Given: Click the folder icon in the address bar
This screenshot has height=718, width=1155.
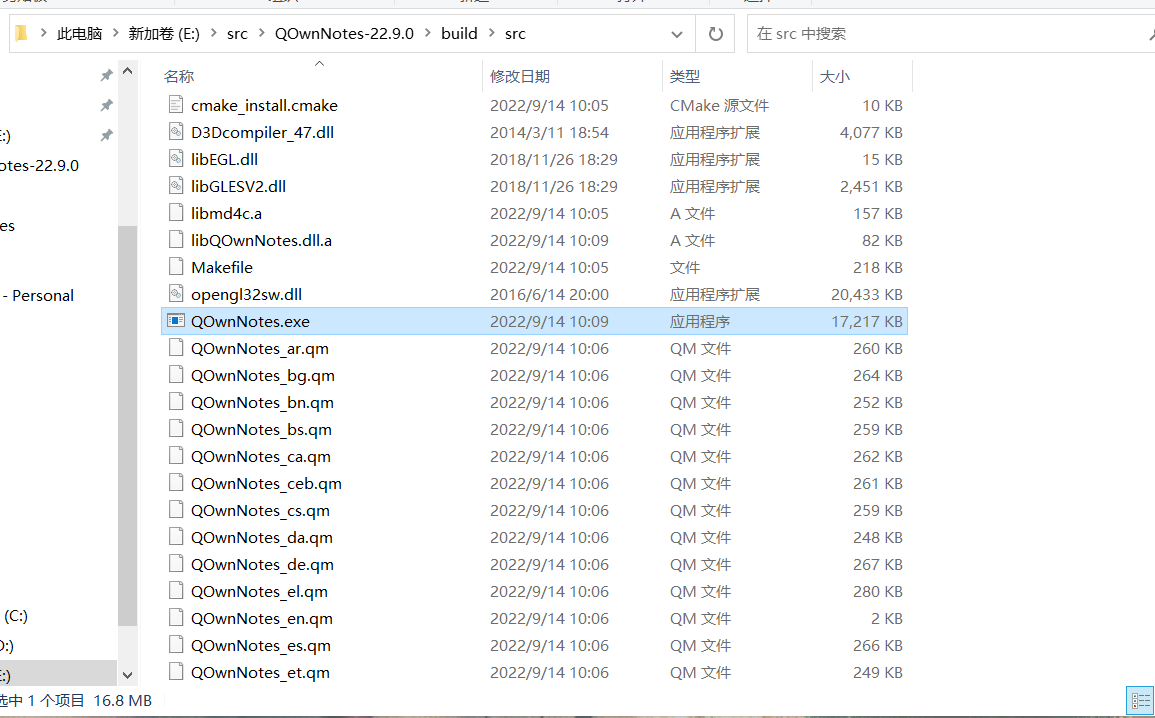Looking at the screenshot, I should pyautogui.click(x=20, y=33).
